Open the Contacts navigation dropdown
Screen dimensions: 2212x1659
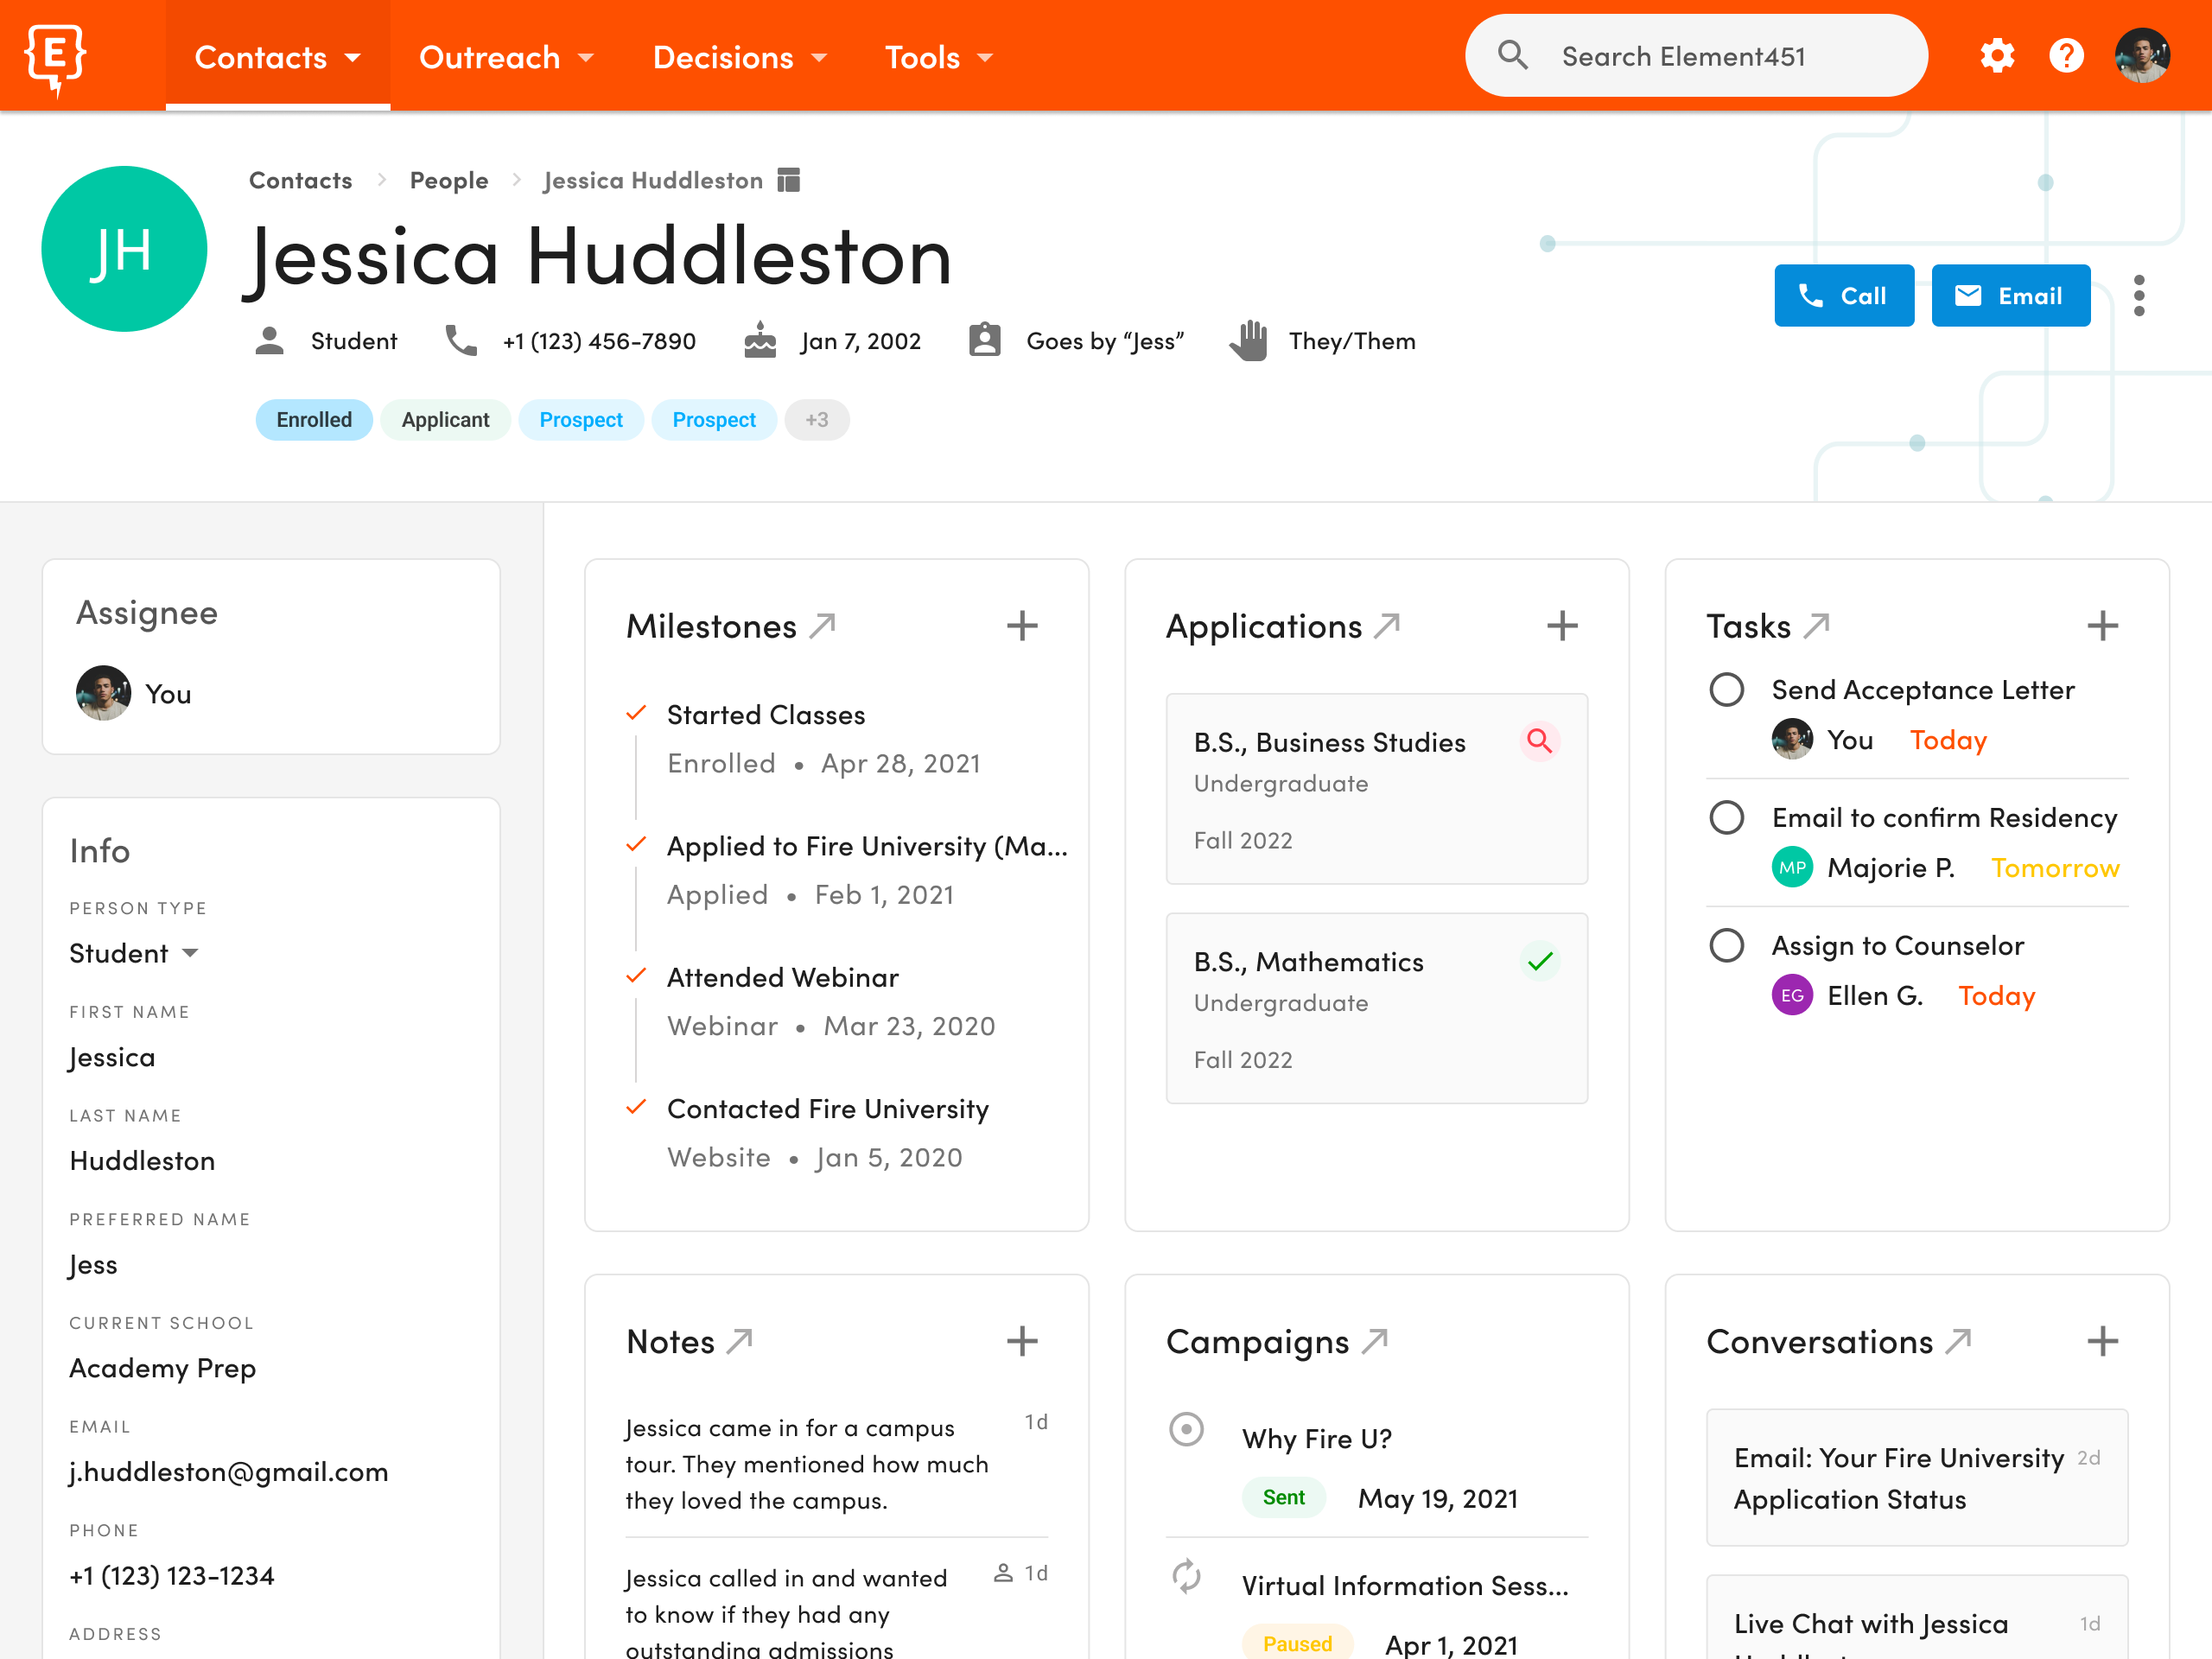pos(277,57)
